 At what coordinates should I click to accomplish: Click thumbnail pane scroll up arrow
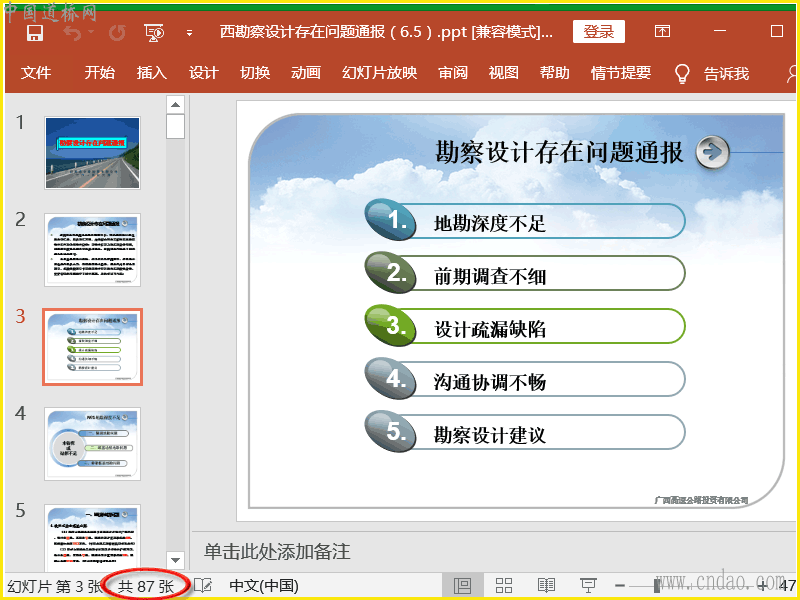[x=176, y=105]
